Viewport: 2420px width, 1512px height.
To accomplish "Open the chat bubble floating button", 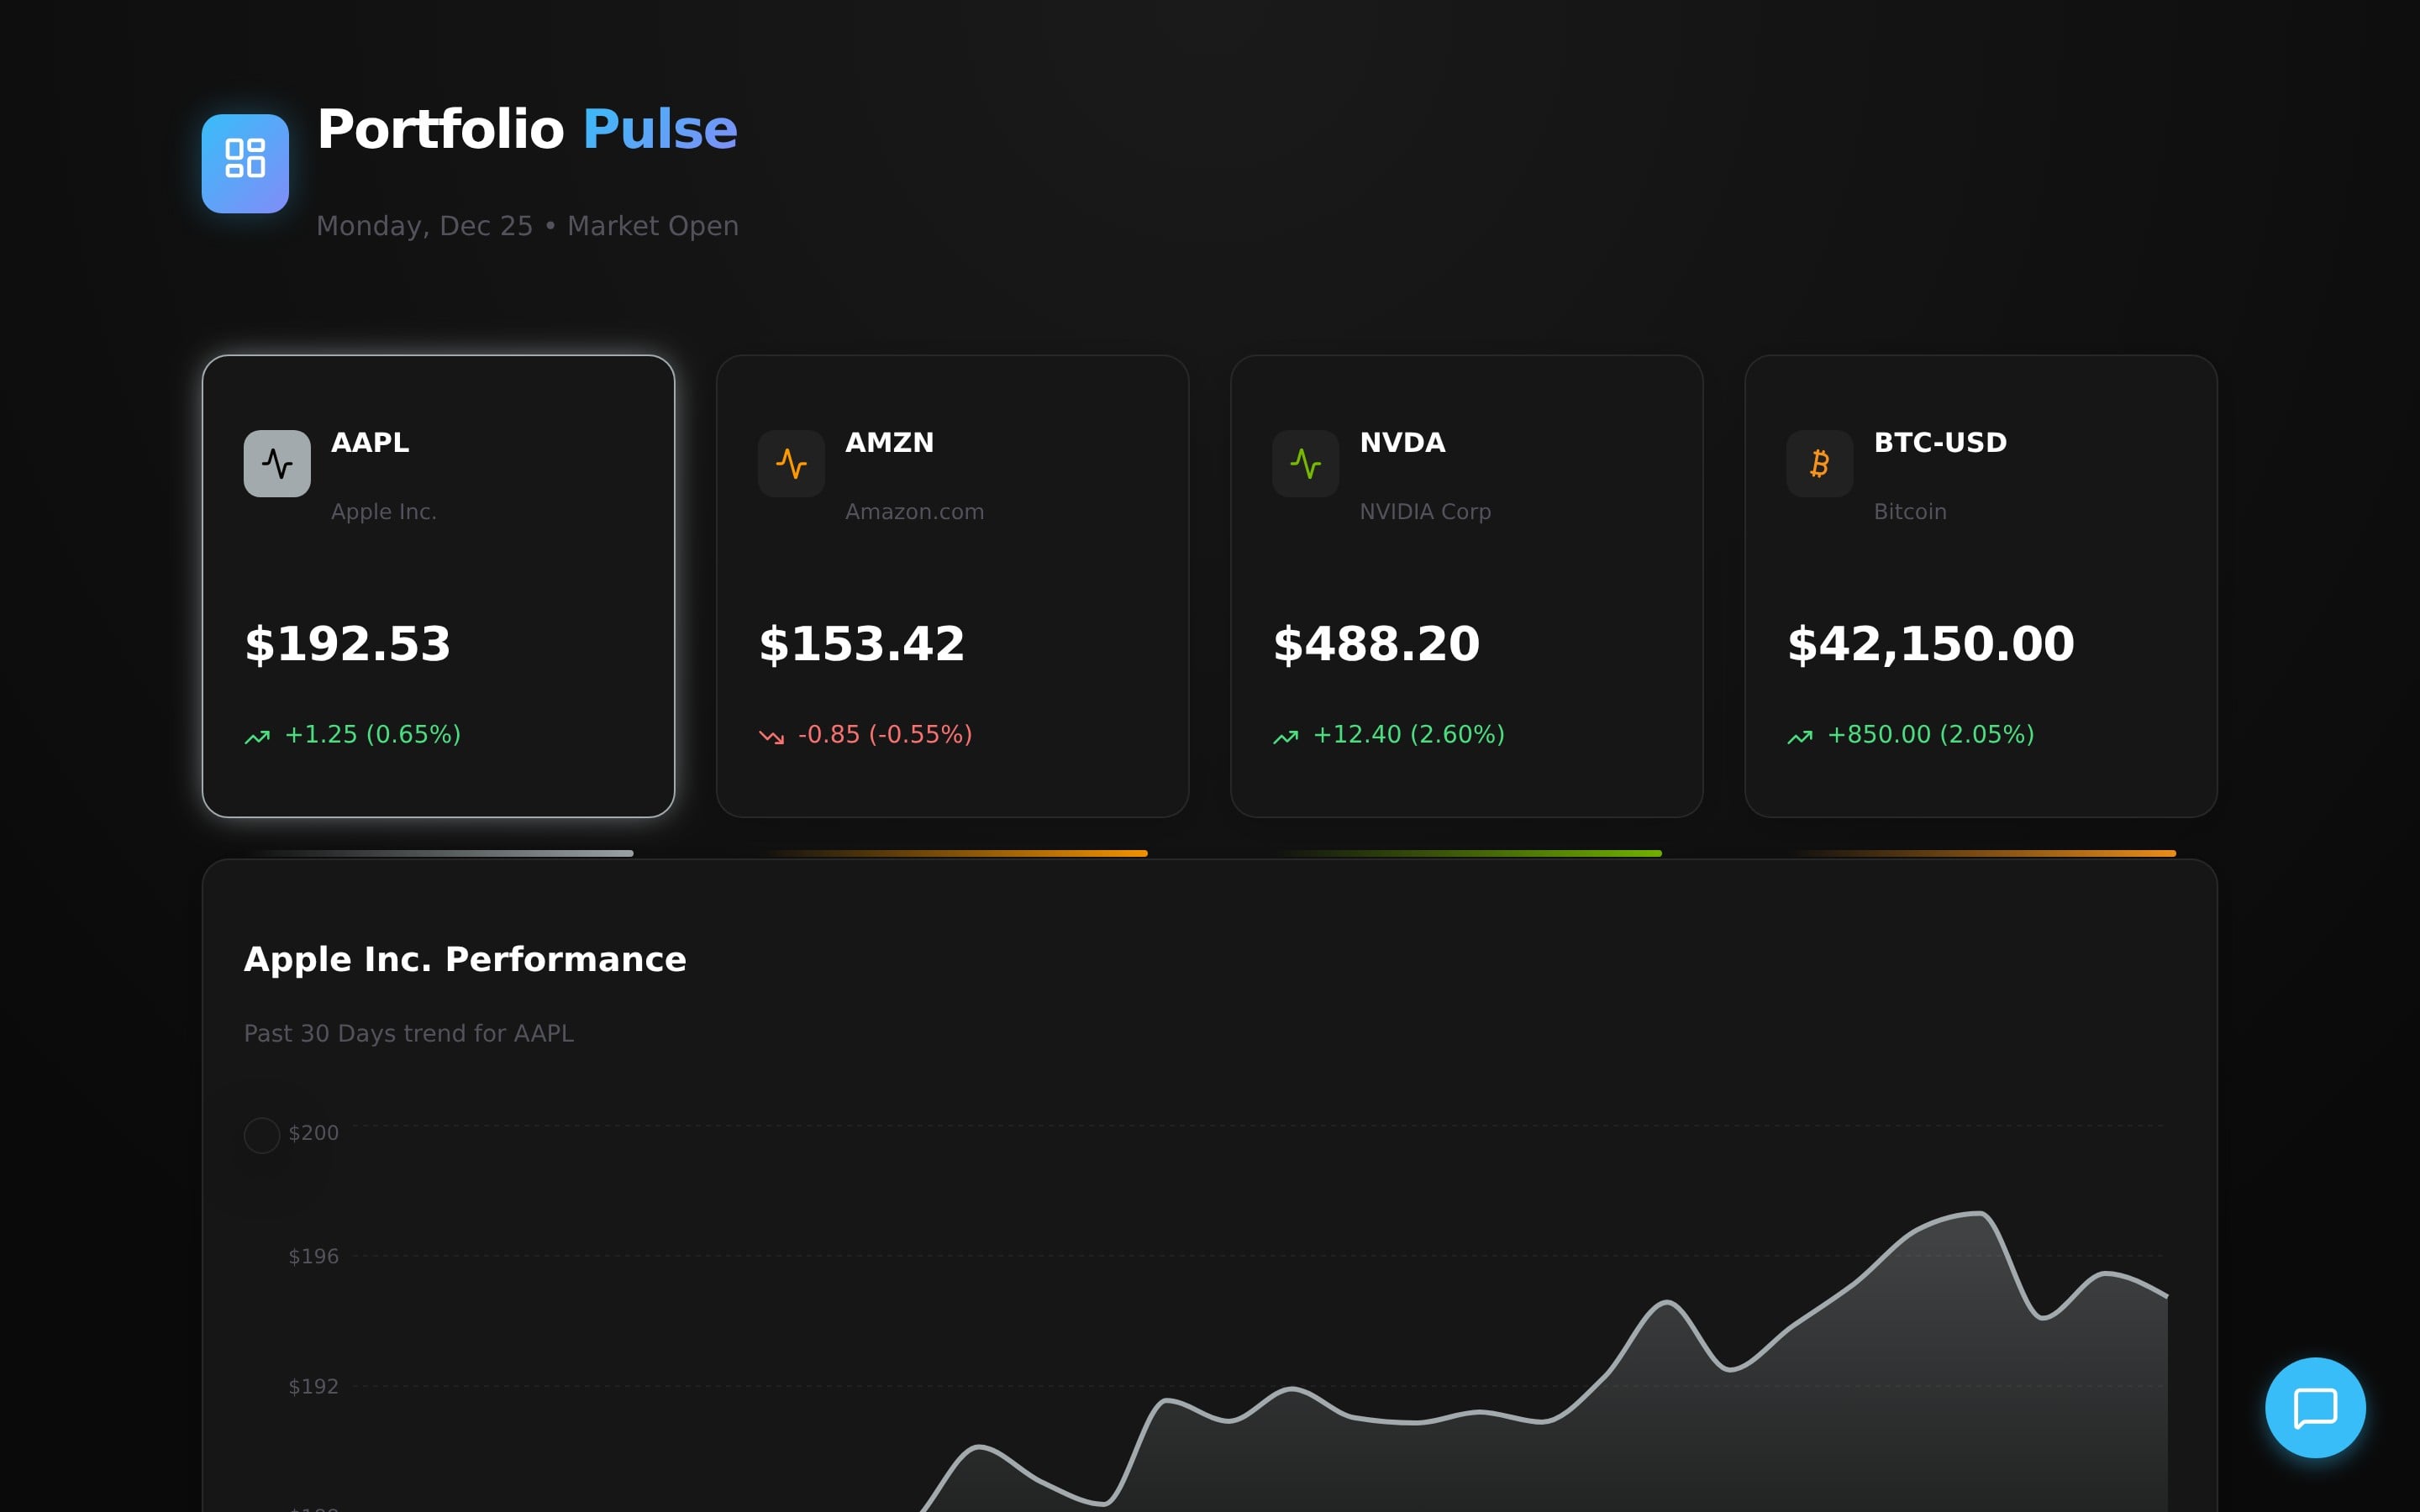I will click(2314, 1406).
